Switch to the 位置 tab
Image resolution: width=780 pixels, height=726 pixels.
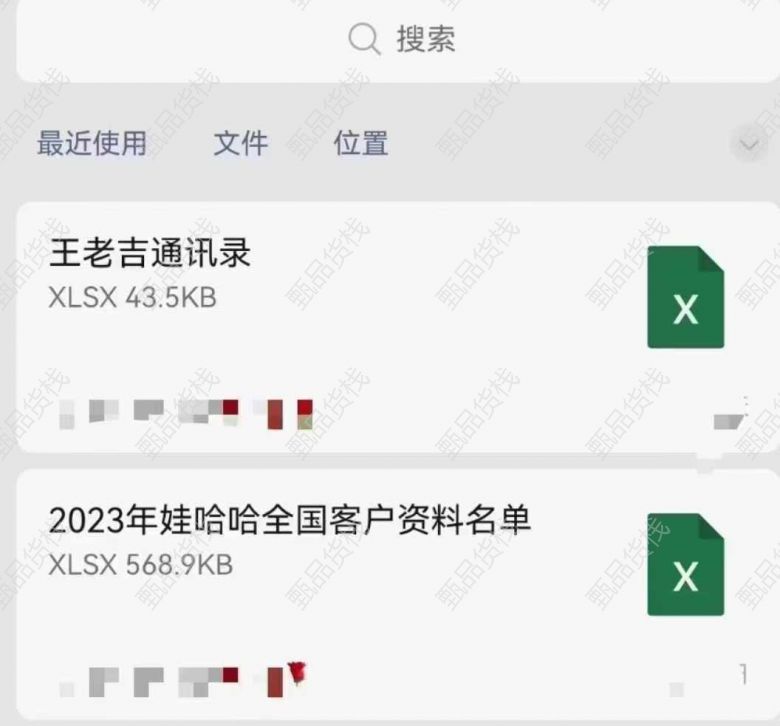coord(361,143)
